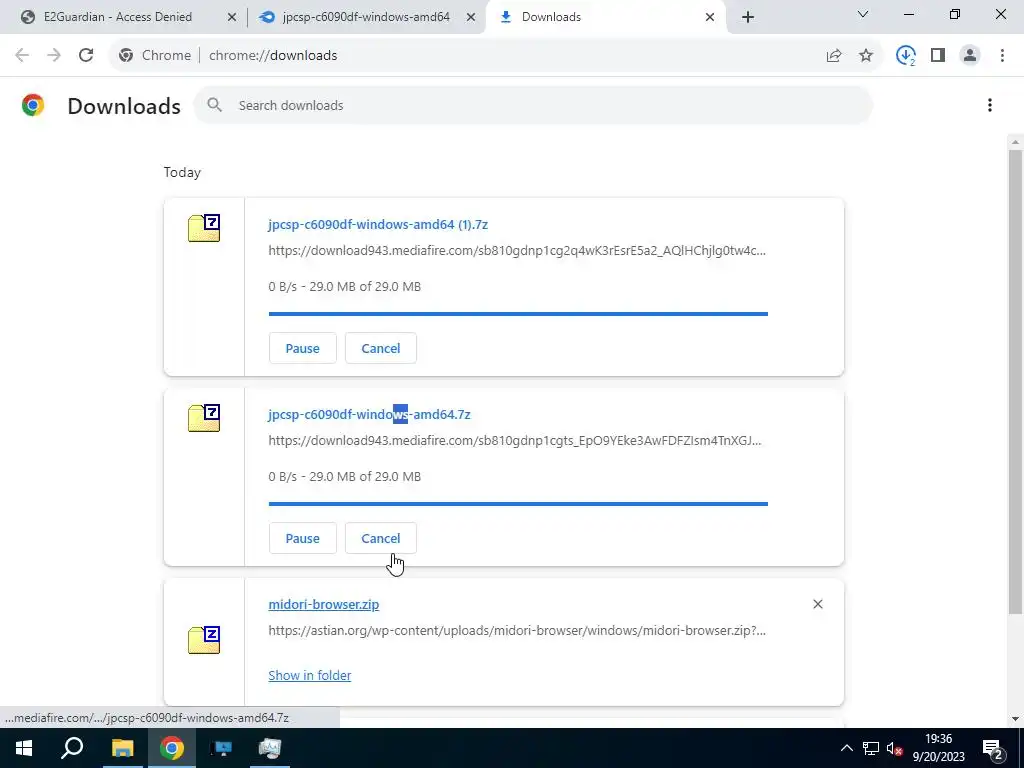Cancel the jpcsp-c6090df-windows-amd64.7z download
Viewport: 1024px width, 768px height.
point(381,538)
